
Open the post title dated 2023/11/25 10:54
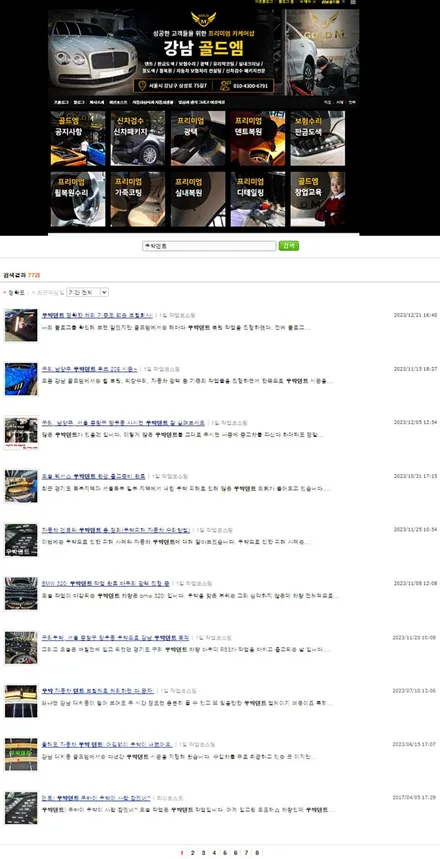(x=116, y=530)
